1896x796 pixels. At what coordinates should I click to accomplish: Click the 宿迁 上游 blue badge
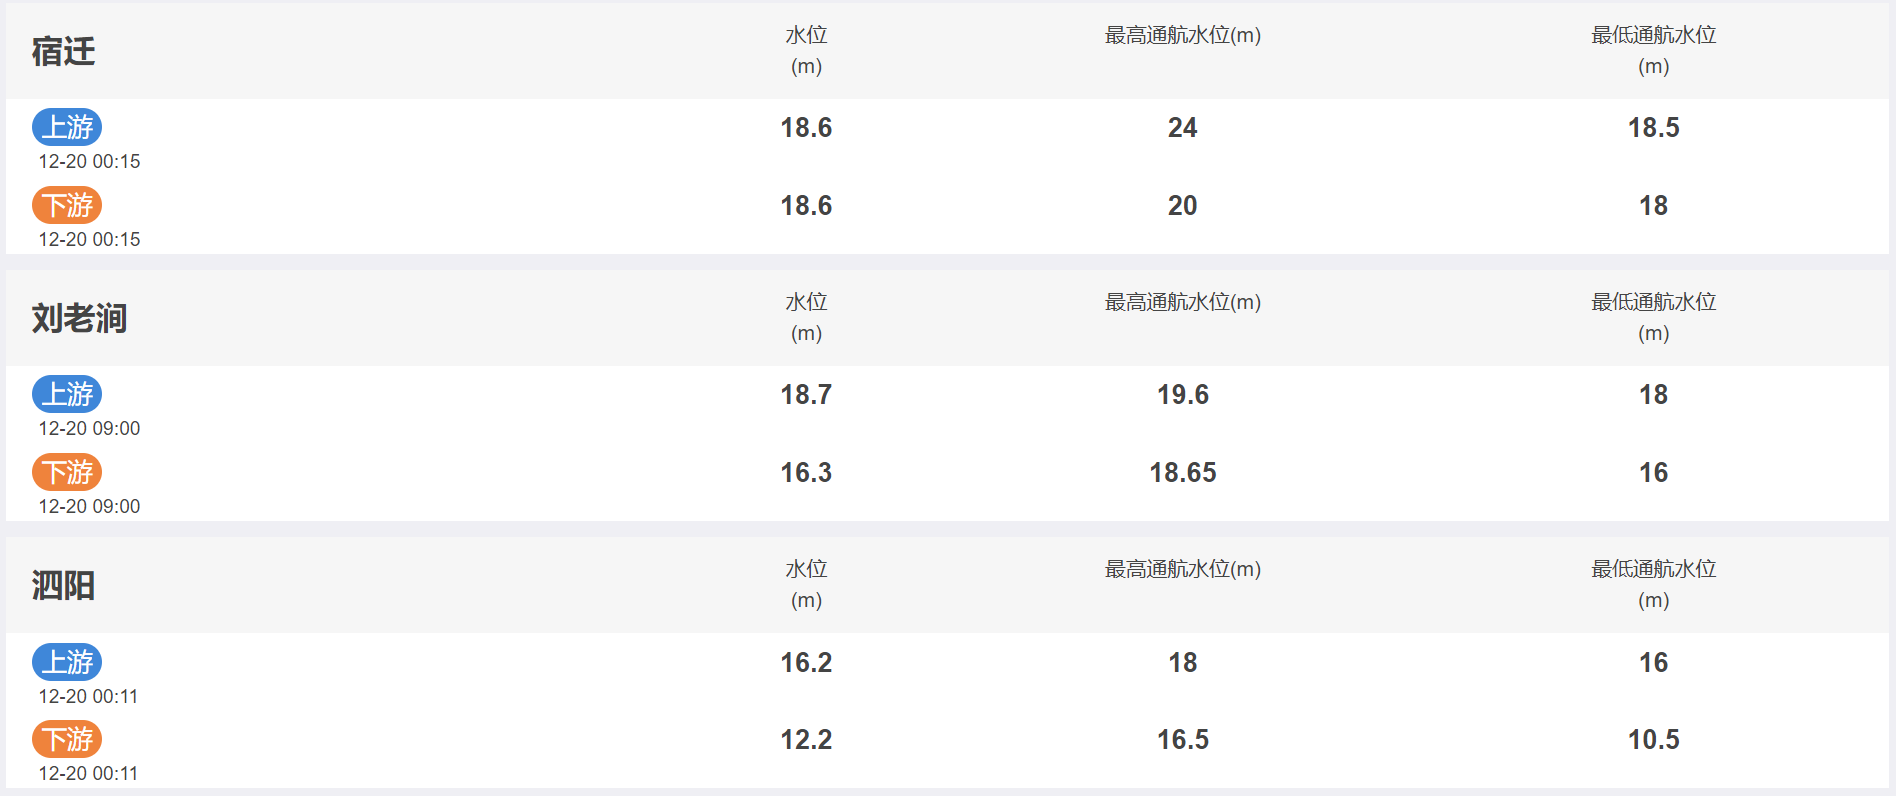(x=67, y=127)
